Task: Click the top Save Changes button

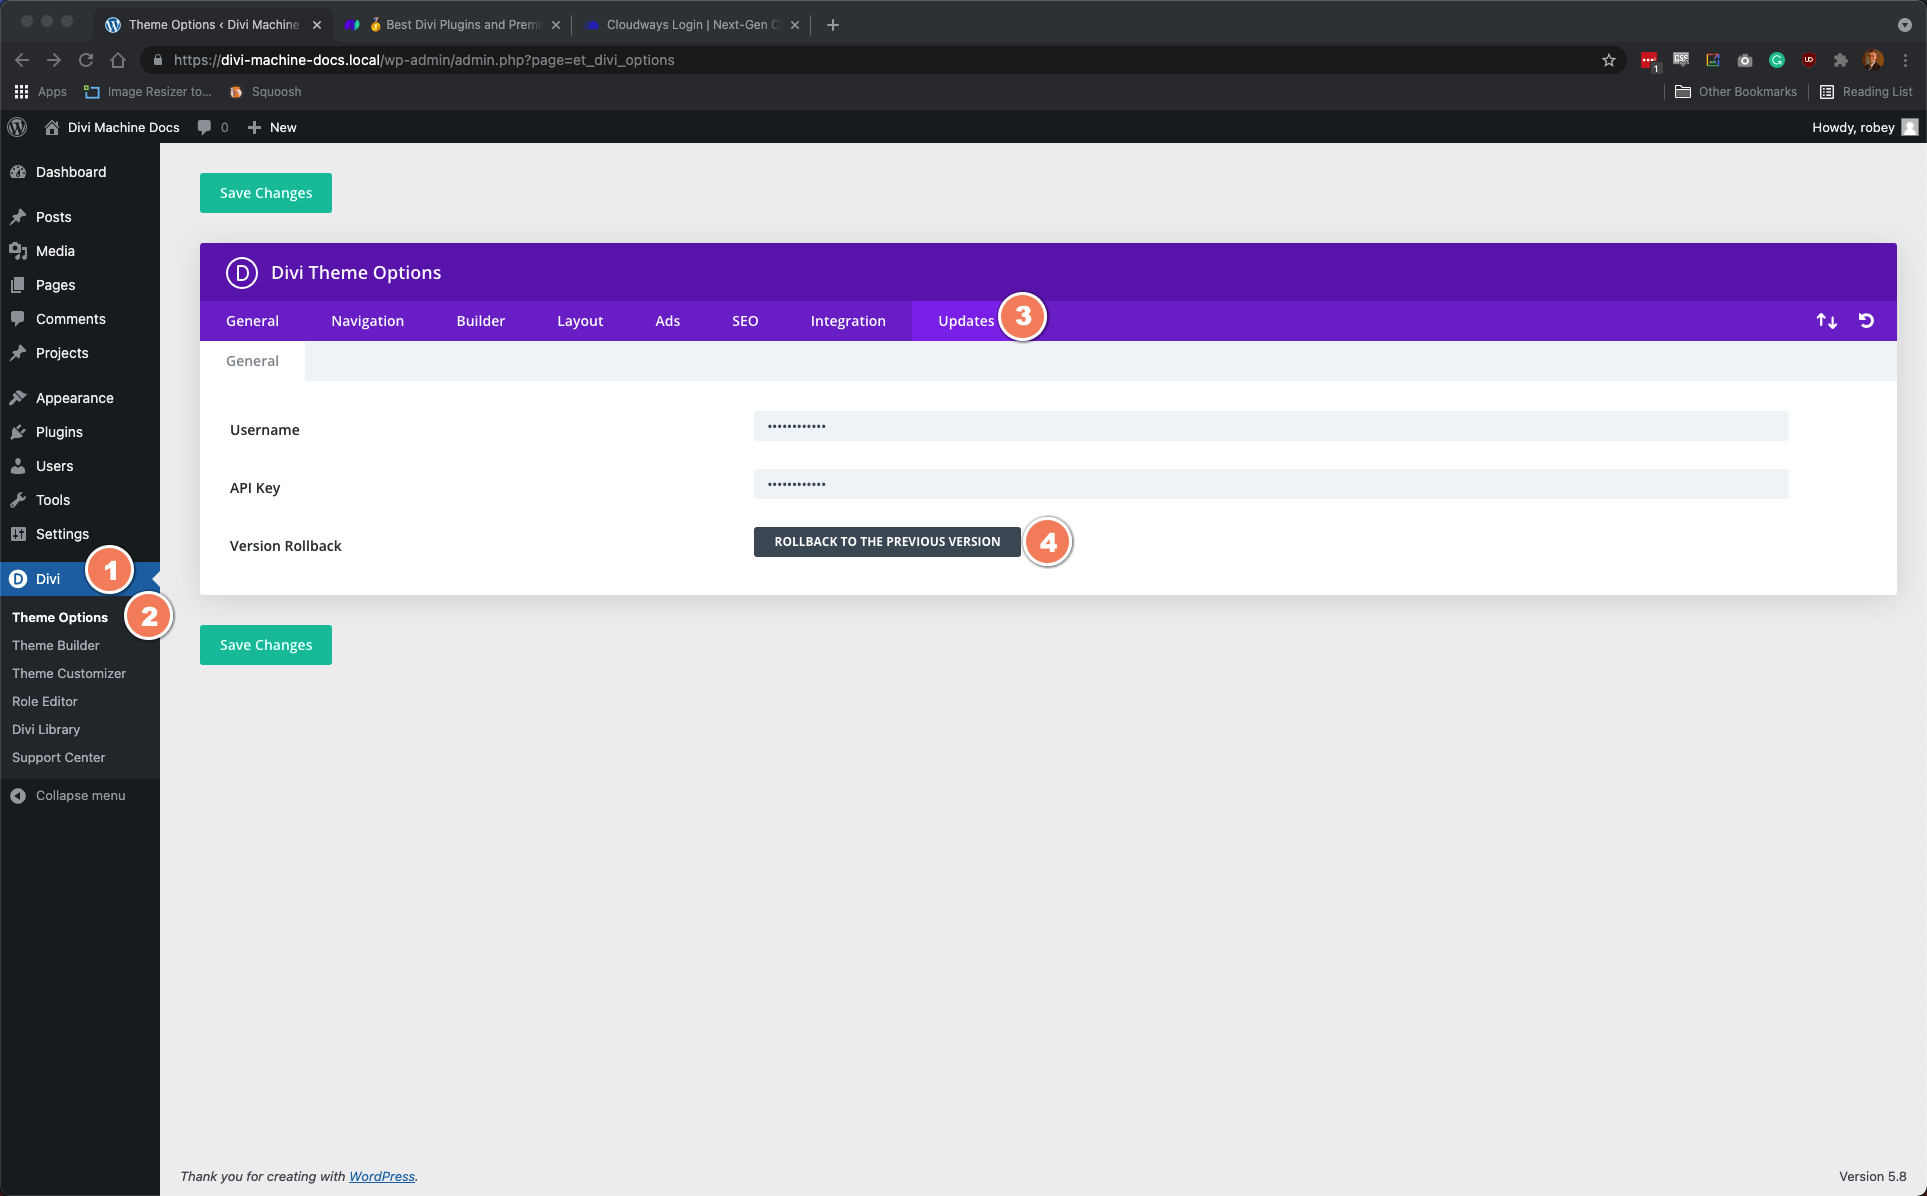Action: pos(266,193)
